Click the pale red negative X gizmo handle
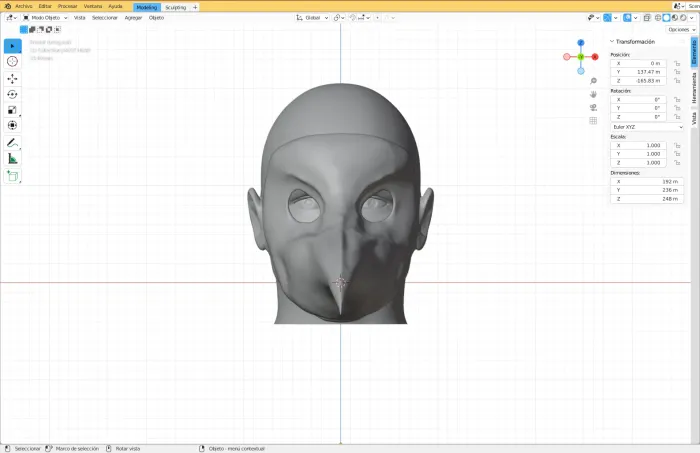The width and height of the screenshot is (700, 453). pyautogui.click(x=567, y=57)
